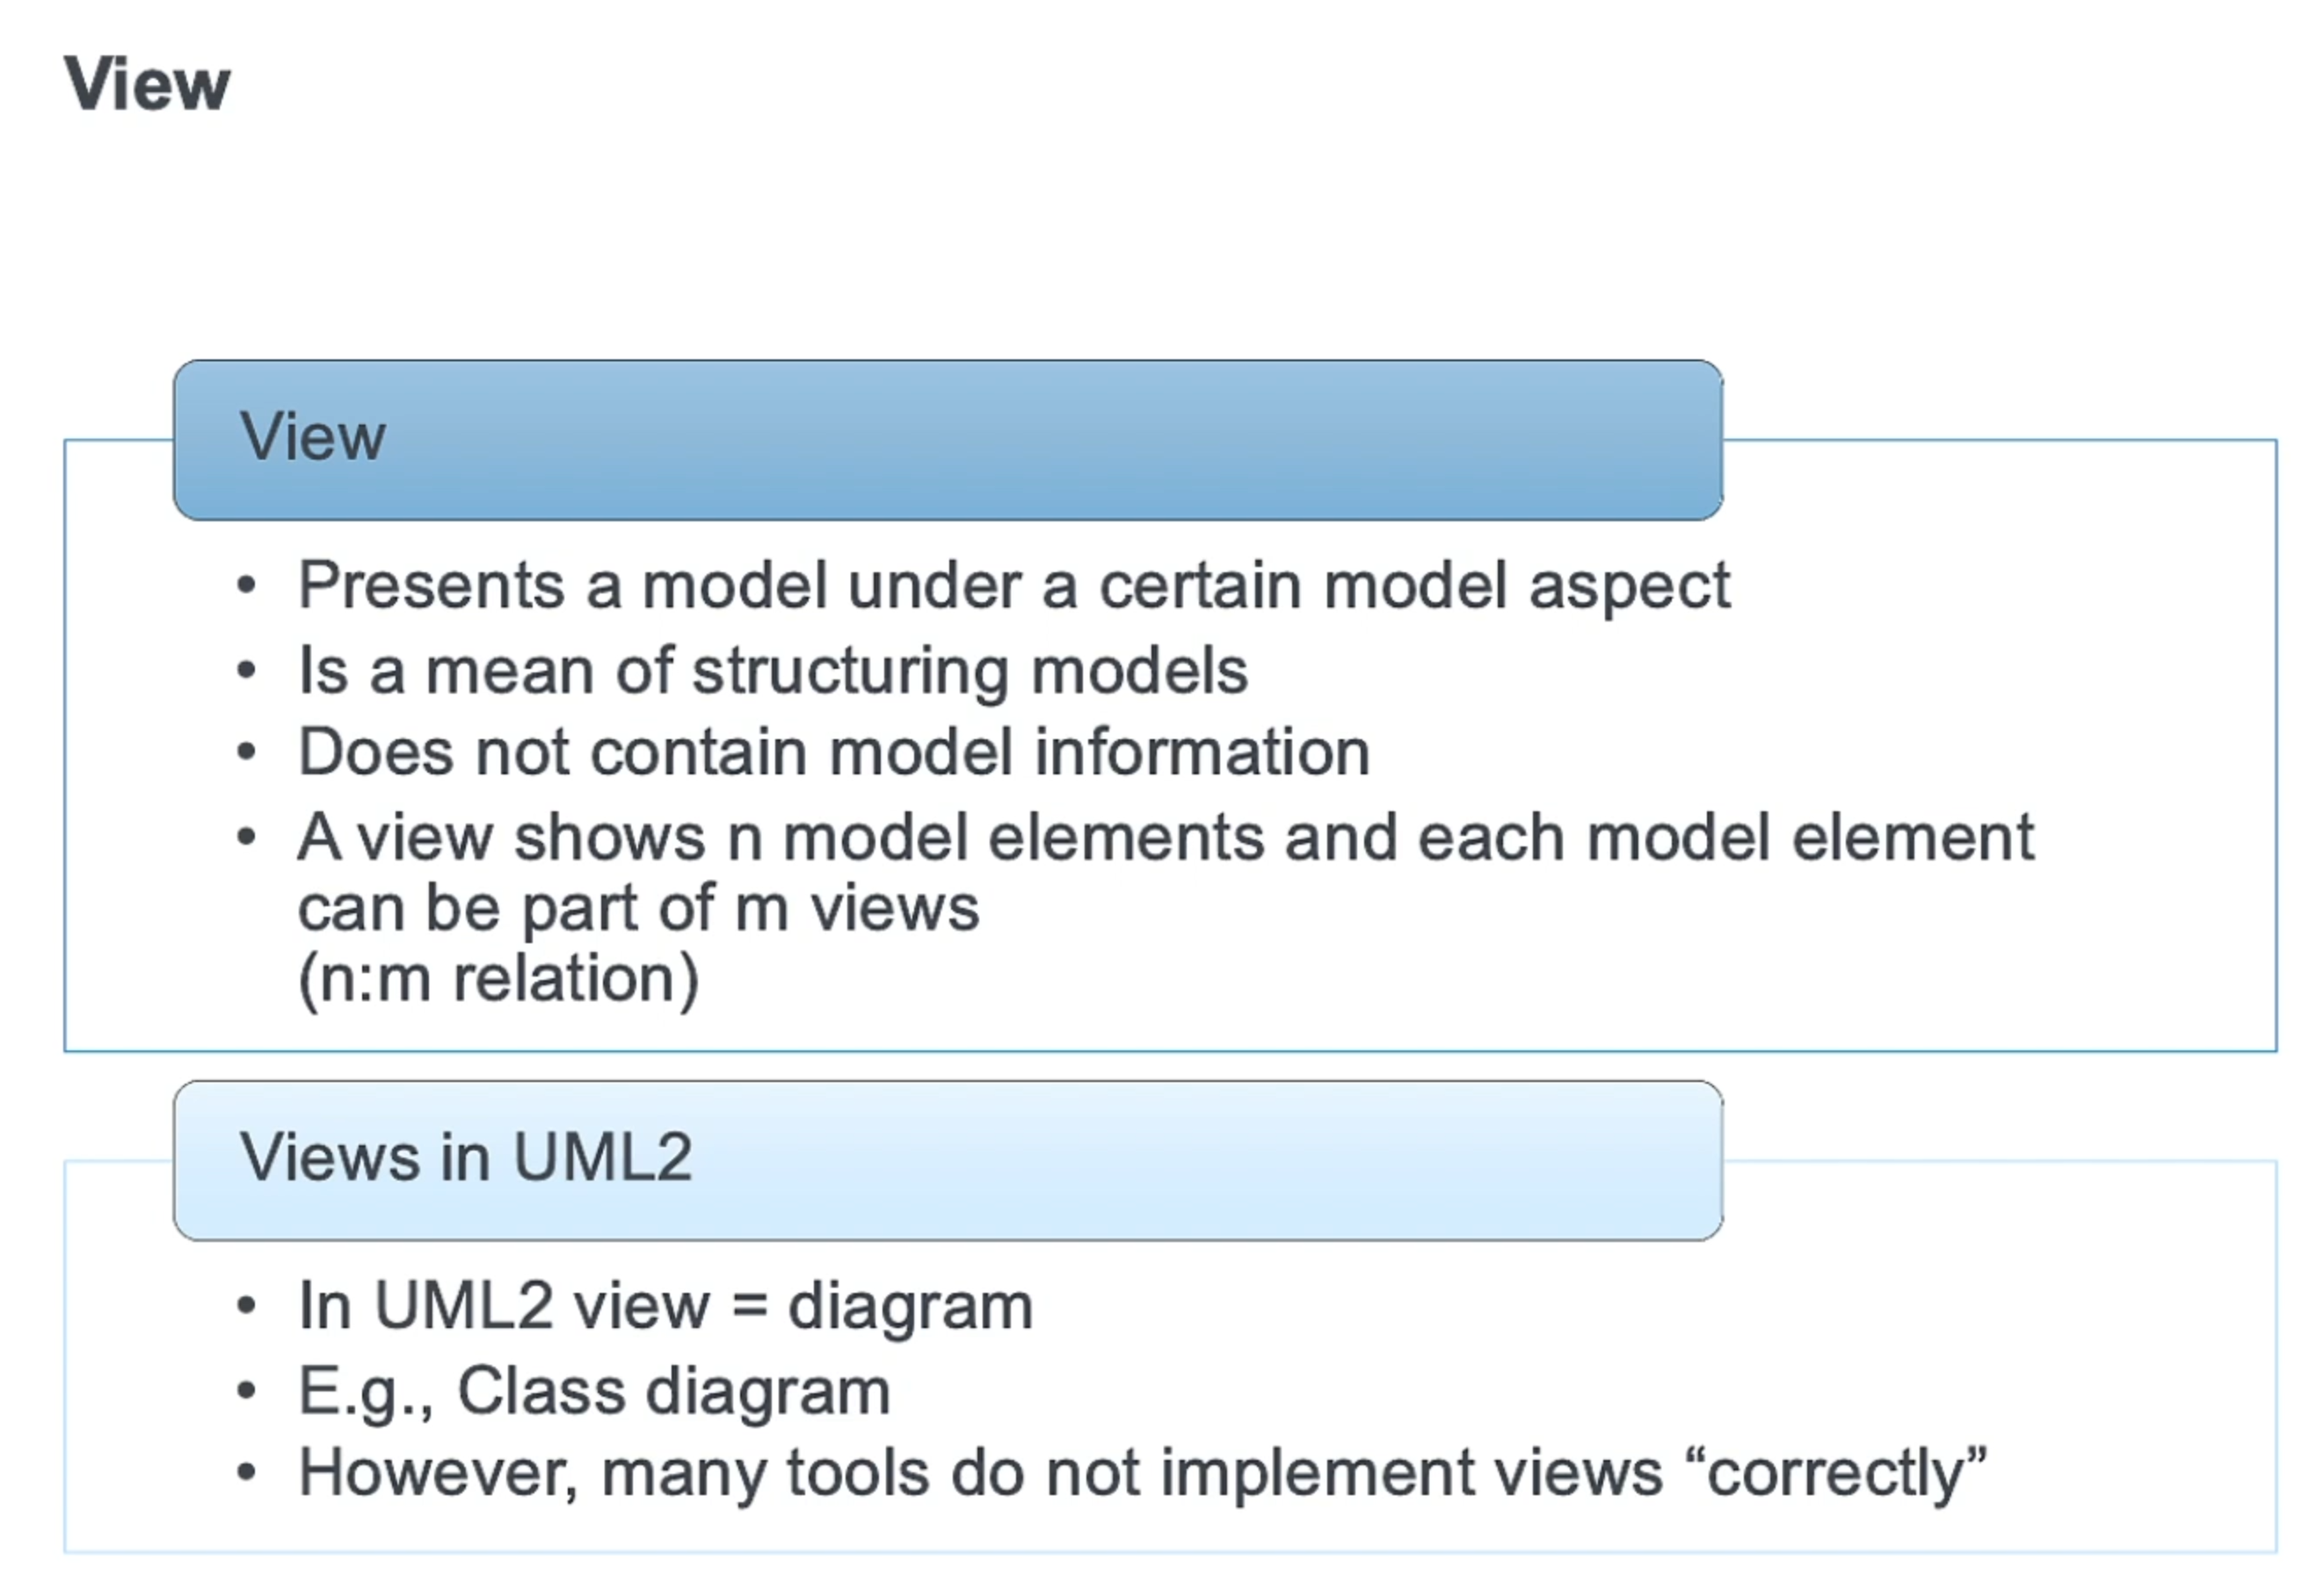Click the slide title "View" at top
Image resolution: width=2324 pixels, height=1583 pixels.
(147, 84)
